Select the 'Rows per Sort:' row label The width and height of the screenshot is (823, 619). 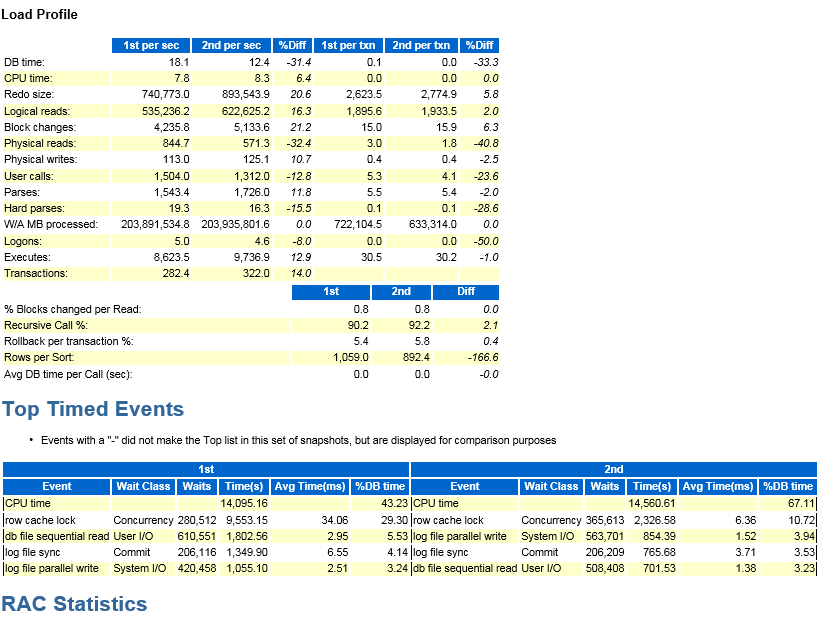coord(39,358)
